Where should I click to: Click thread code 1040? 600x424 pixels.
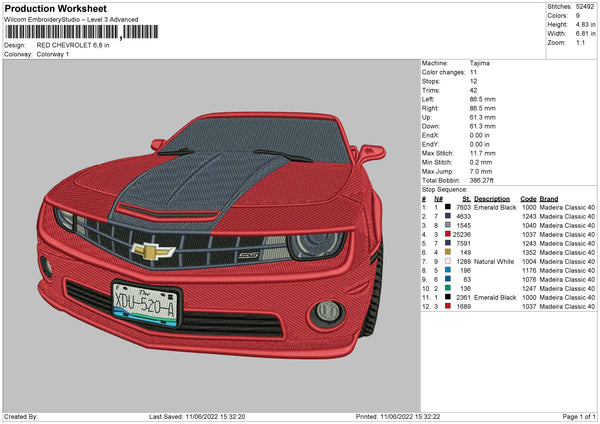pos(529,225)
